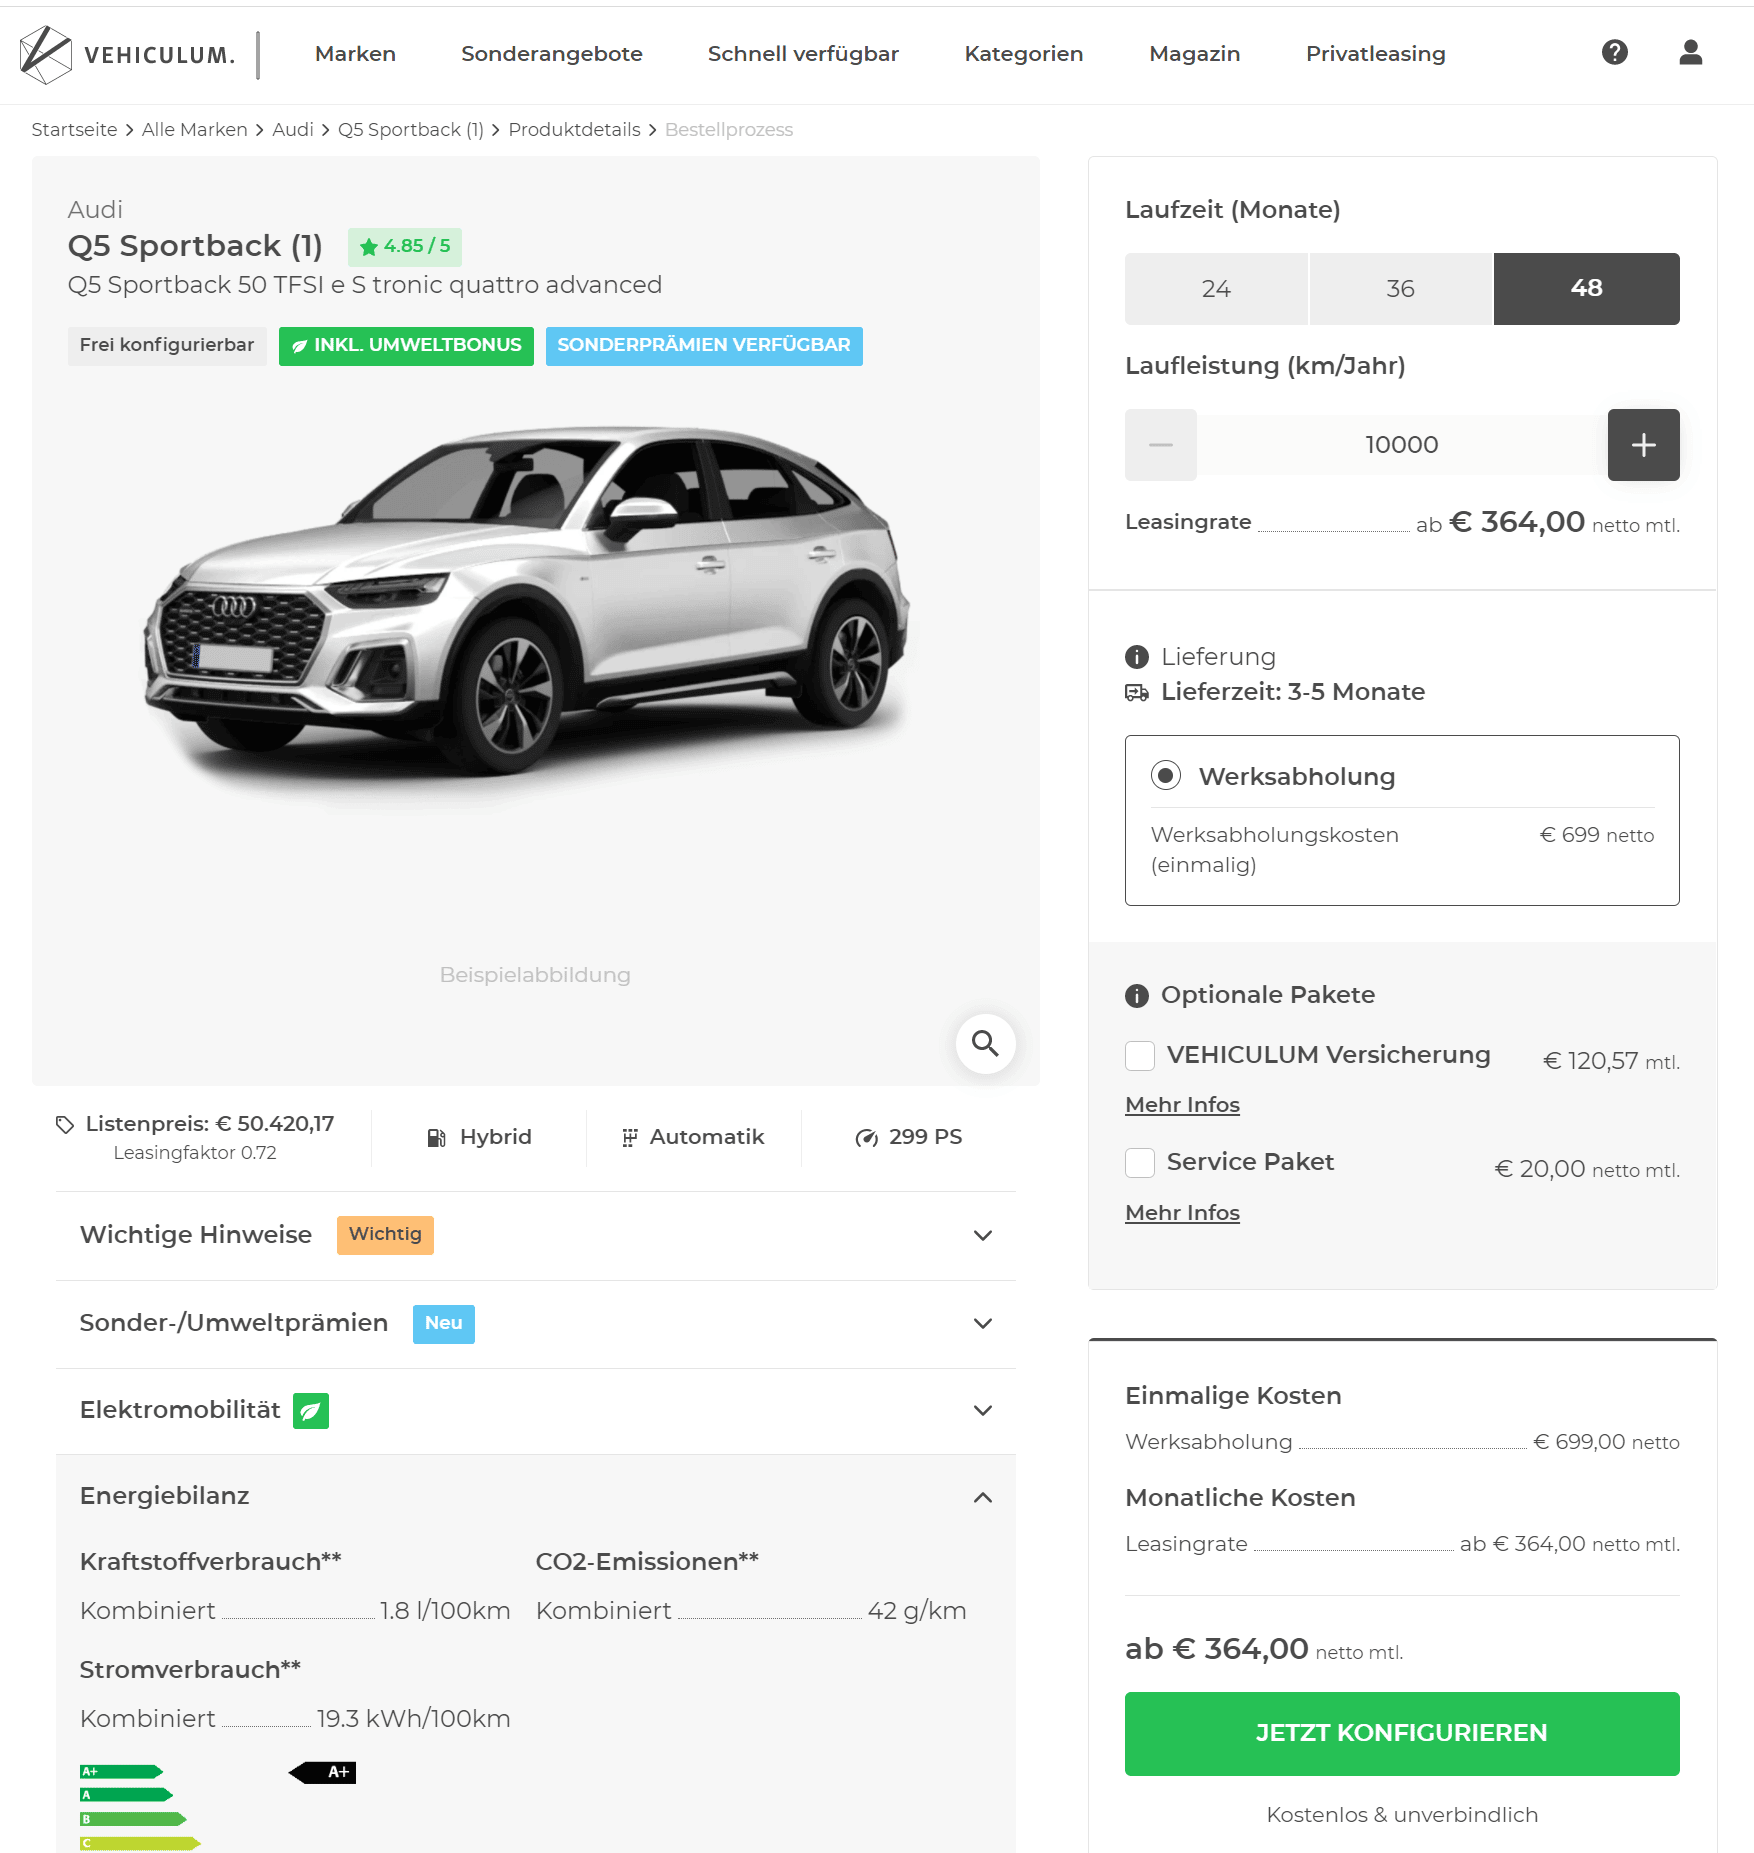Viewport: 1754px width, 1853px height.
Task: Select 36 months Laufzeit
Action: coord(1400,289)
